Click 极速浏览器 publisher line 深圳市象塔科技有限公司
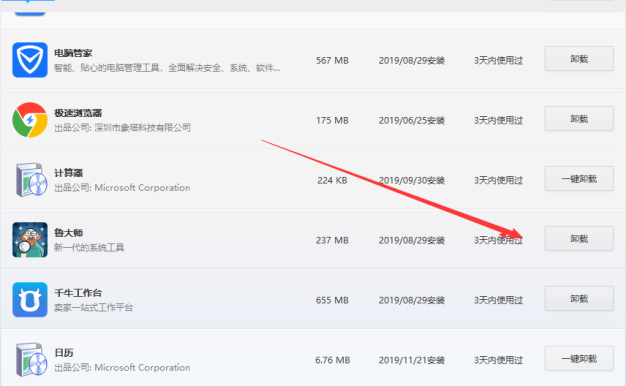The image size is (626, 386). (123, 128)
